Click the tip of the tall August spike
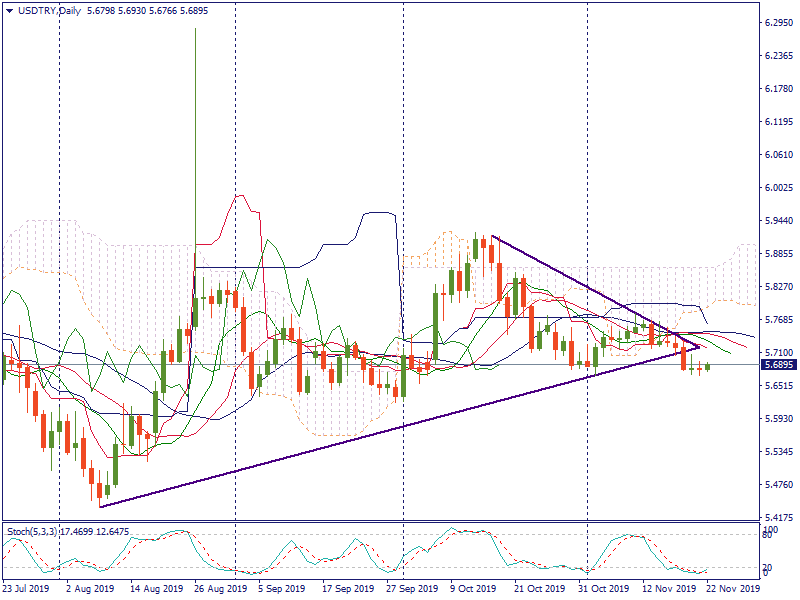 (x=194, y=29)
